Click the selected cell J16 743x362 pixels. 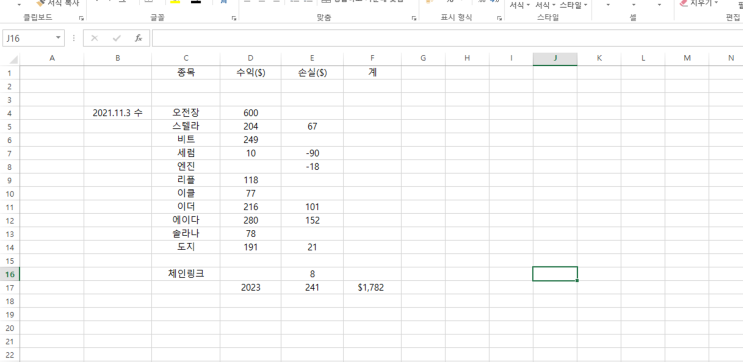[x=555, y=274]
